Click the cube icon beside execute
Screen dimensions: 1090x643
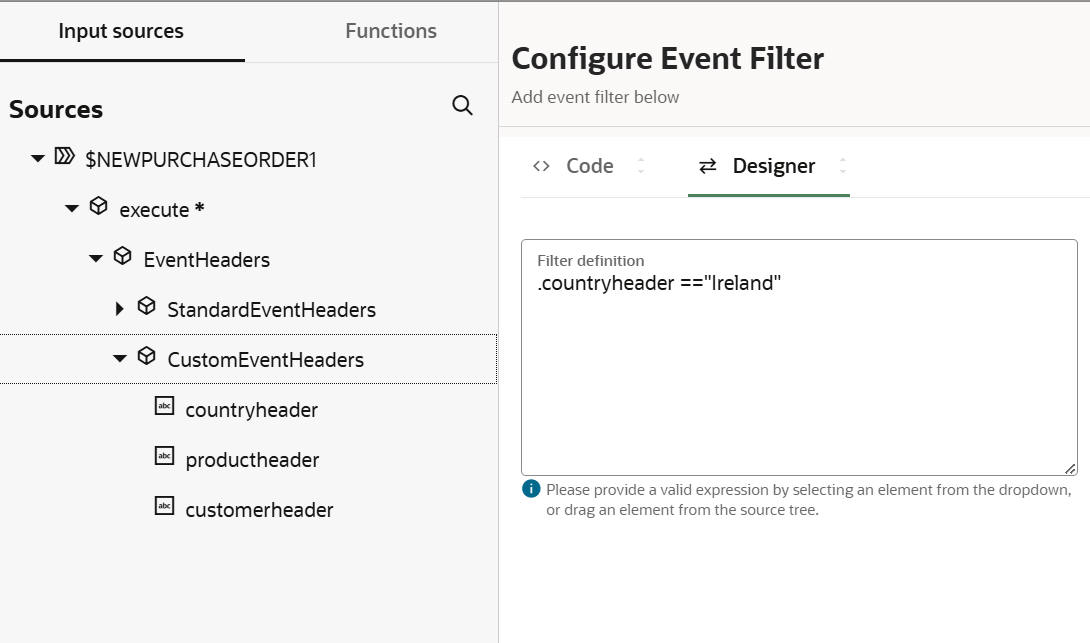point(98,206)
